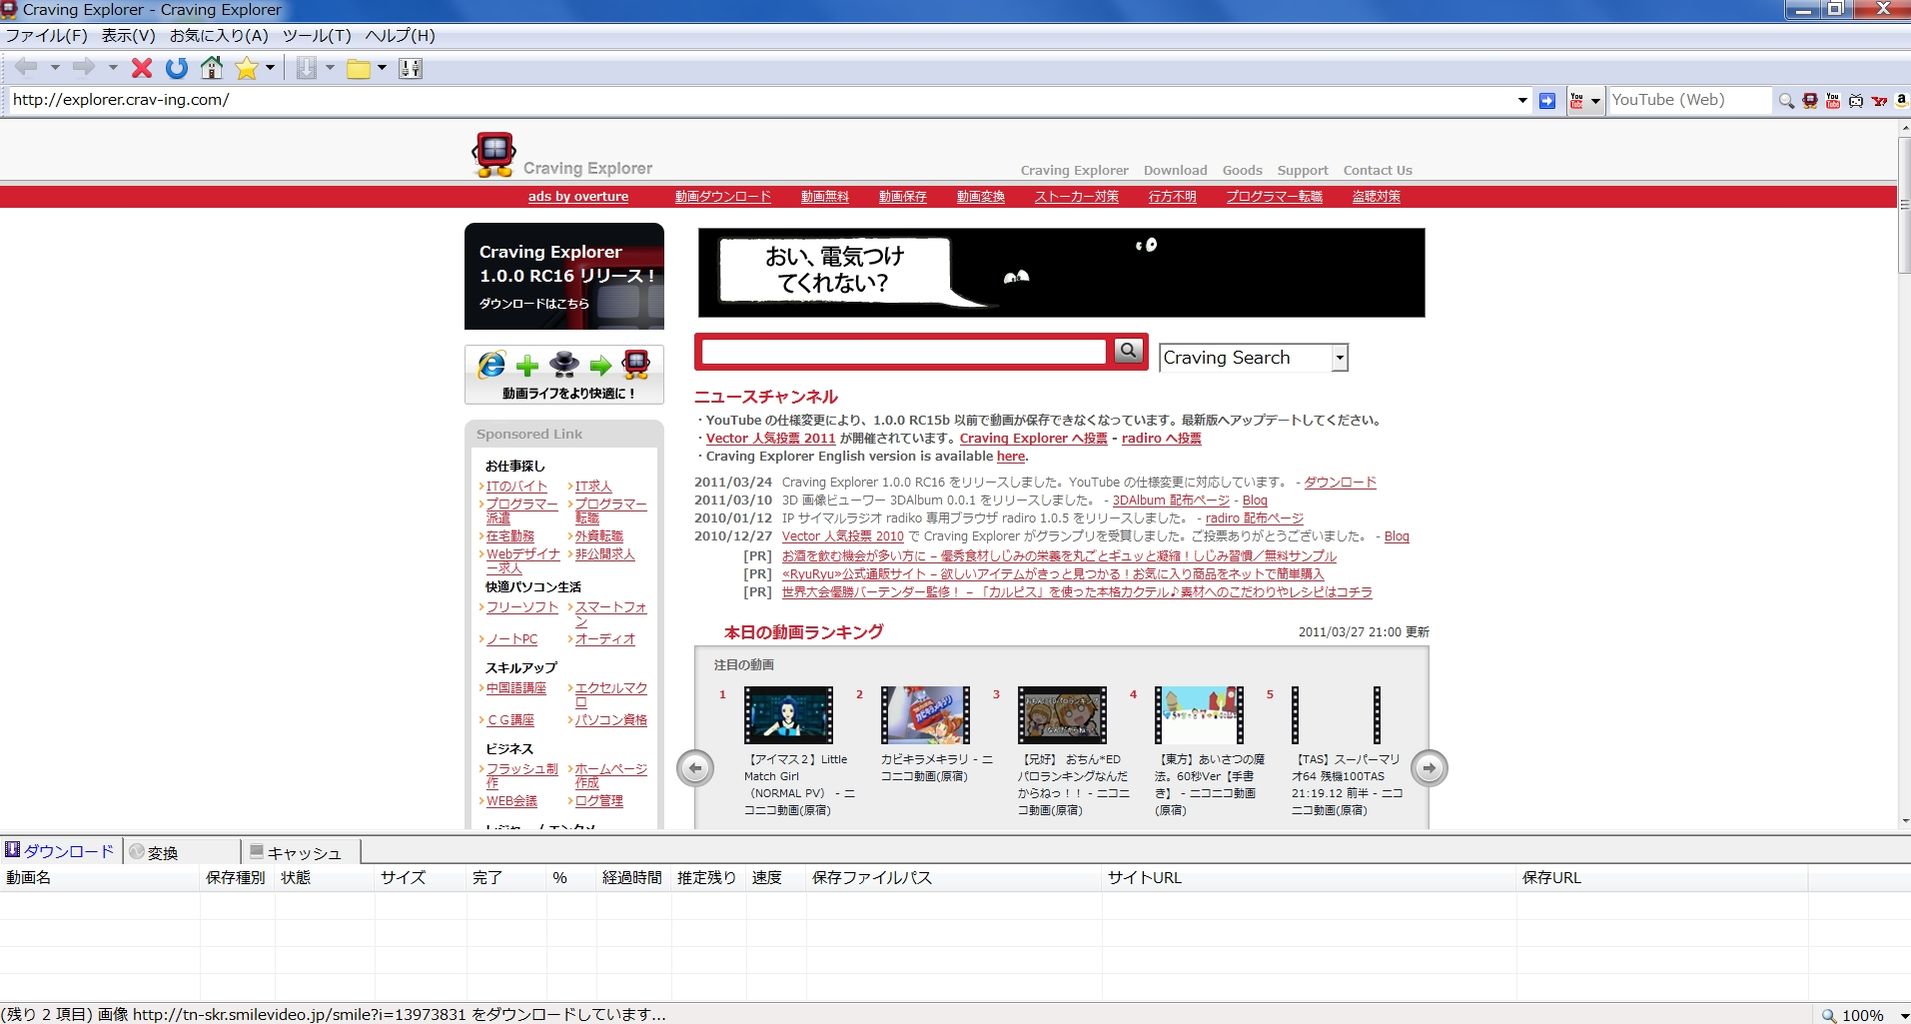Open the address bar history dropdown
The width and height of the screenshot is (1911, 1024).
[x=1522, y=100]
